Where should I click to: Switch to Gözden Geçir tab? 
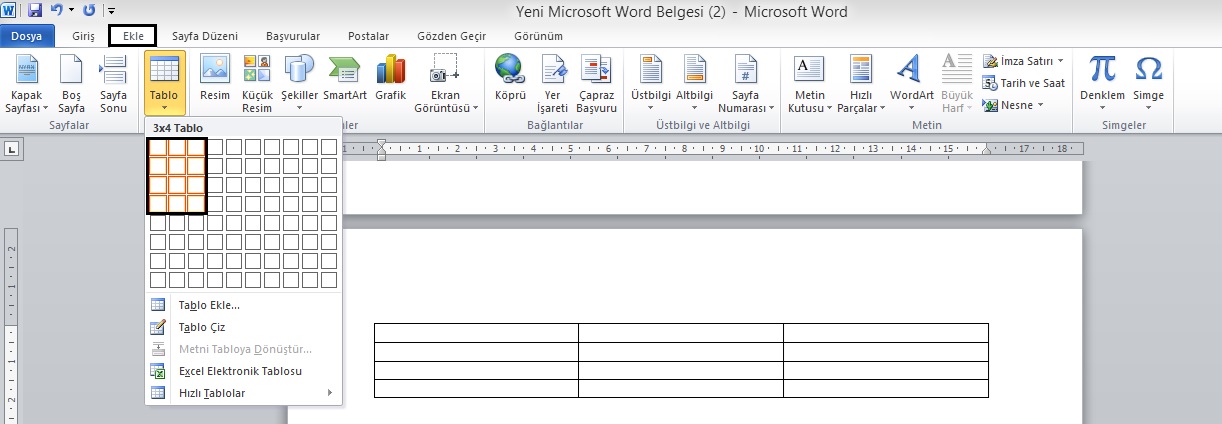coord(451,36)
